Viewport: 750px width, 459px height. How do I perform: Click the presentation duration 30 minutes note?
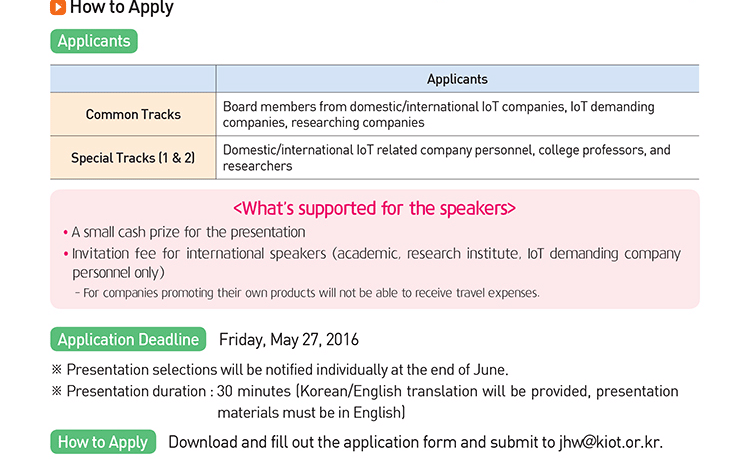364,391
